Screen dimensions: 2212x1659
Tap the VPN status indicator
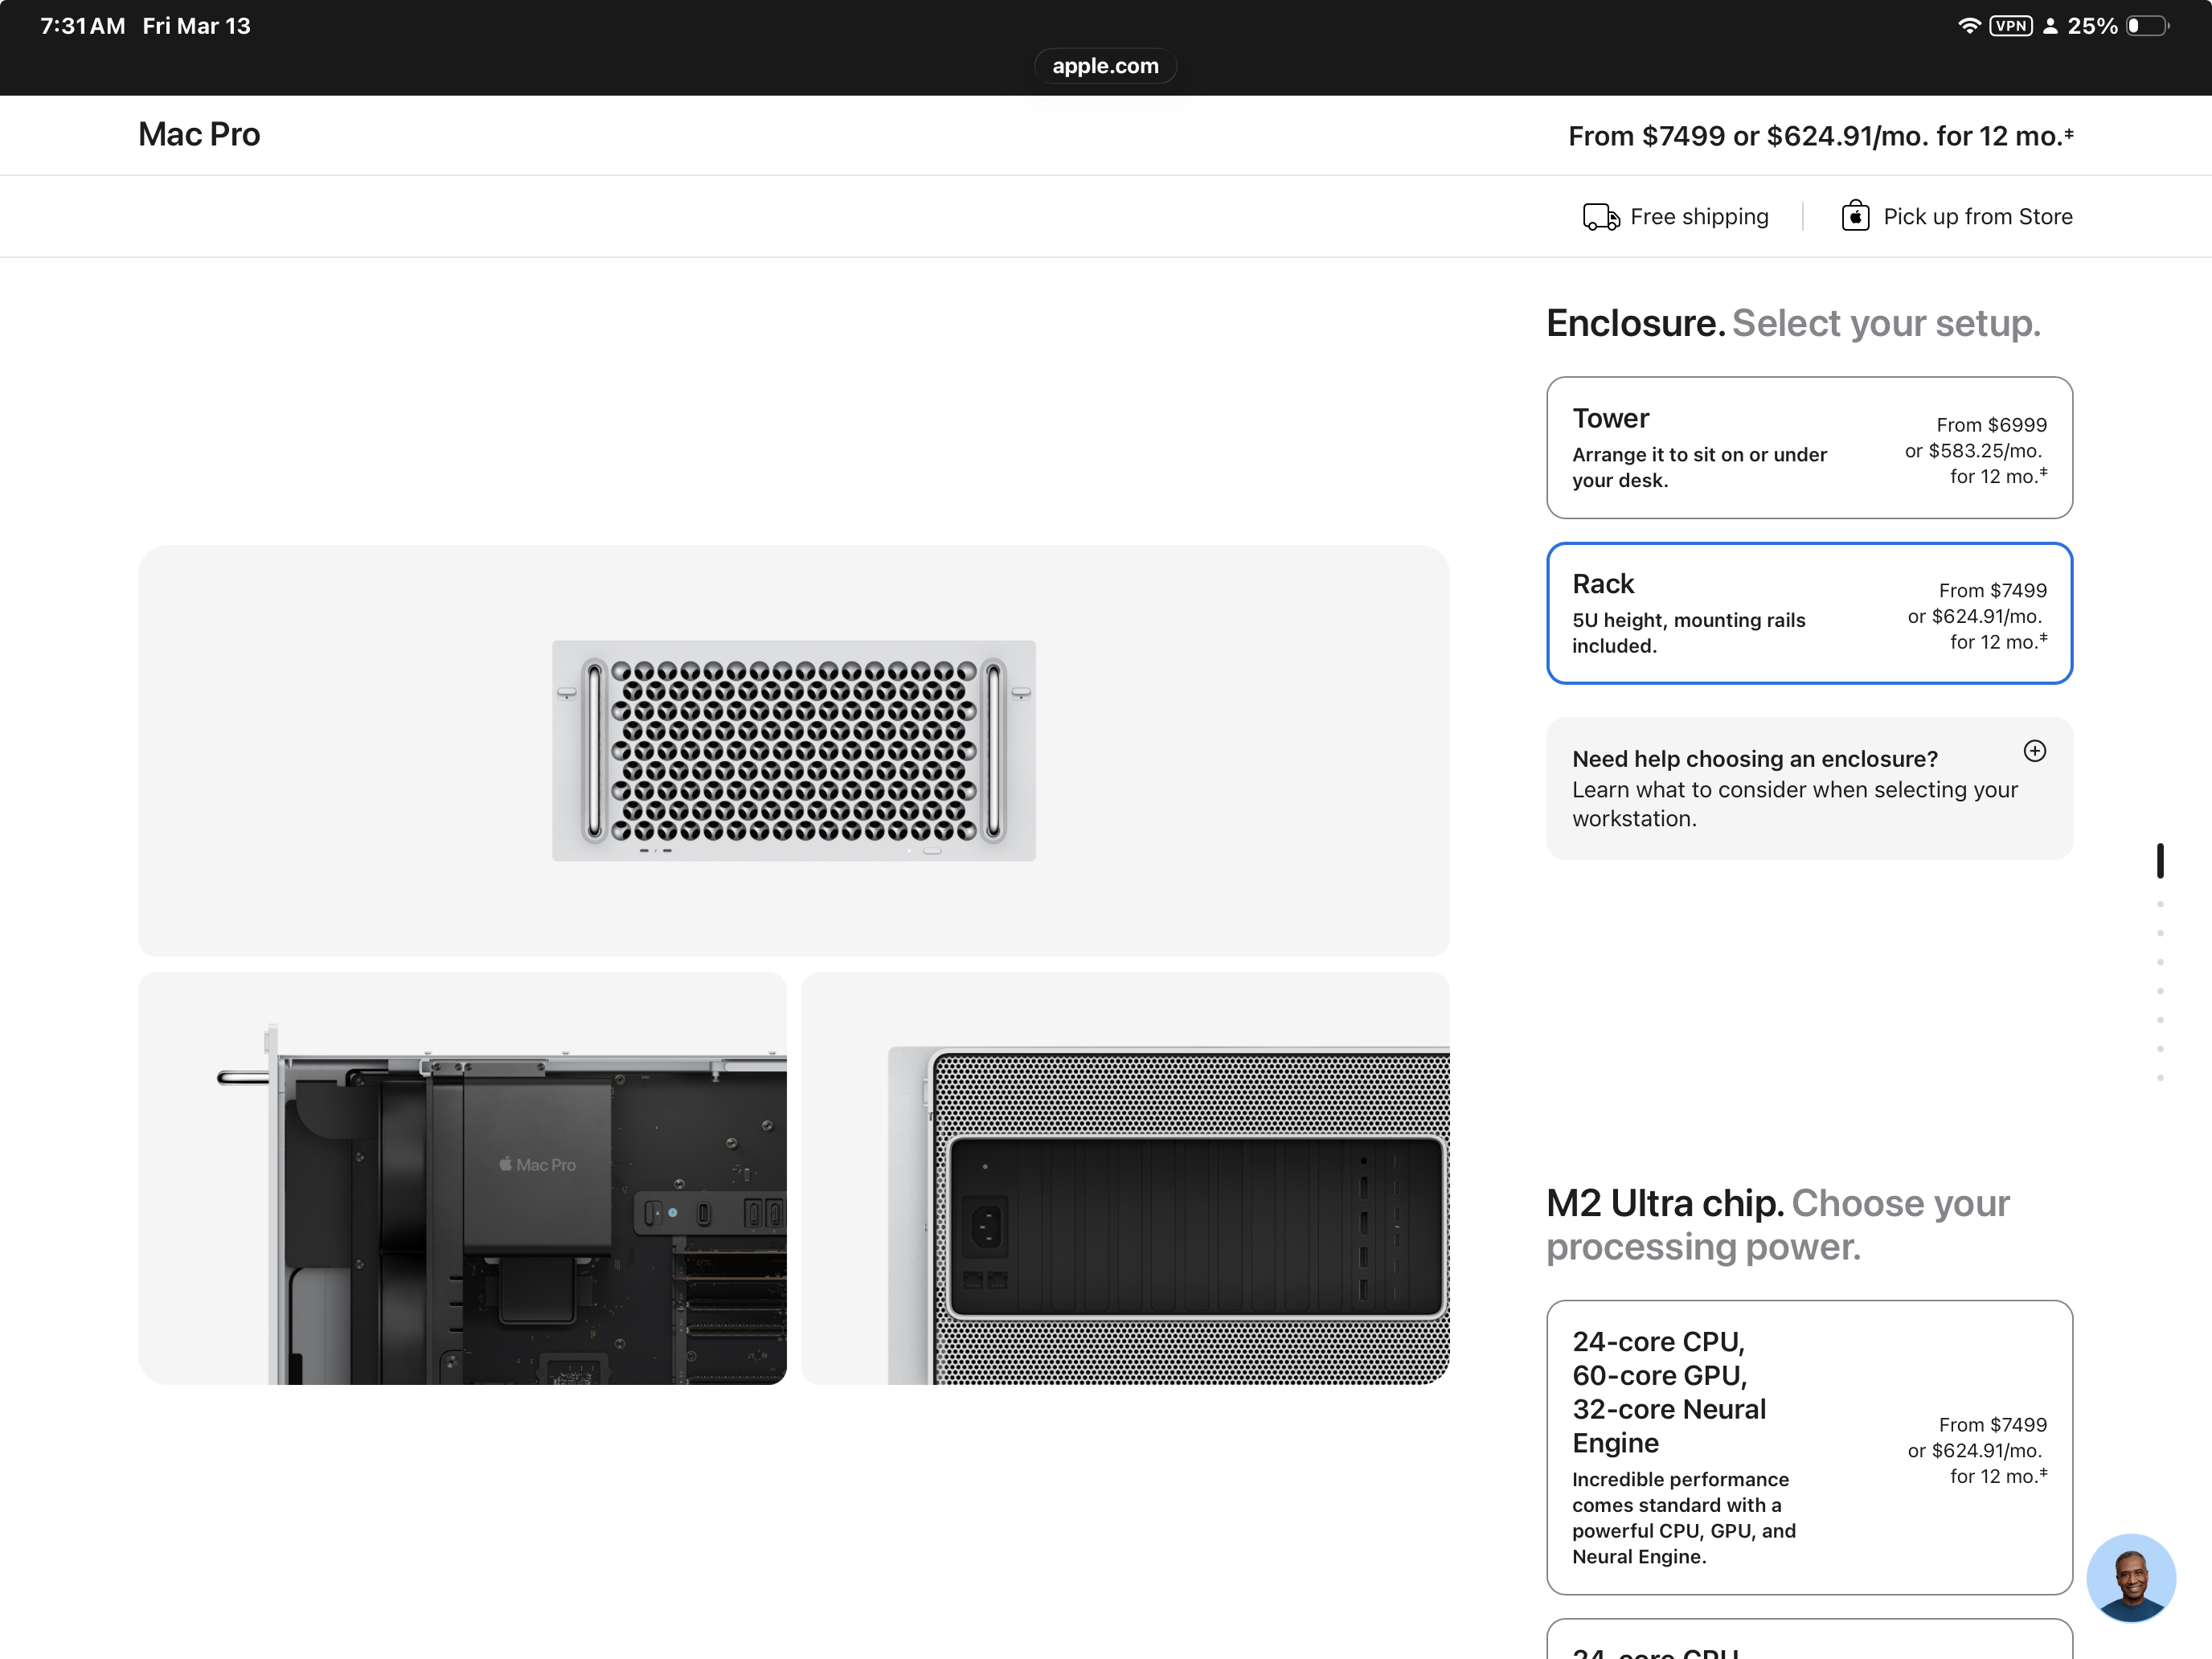pos(2010,26)
